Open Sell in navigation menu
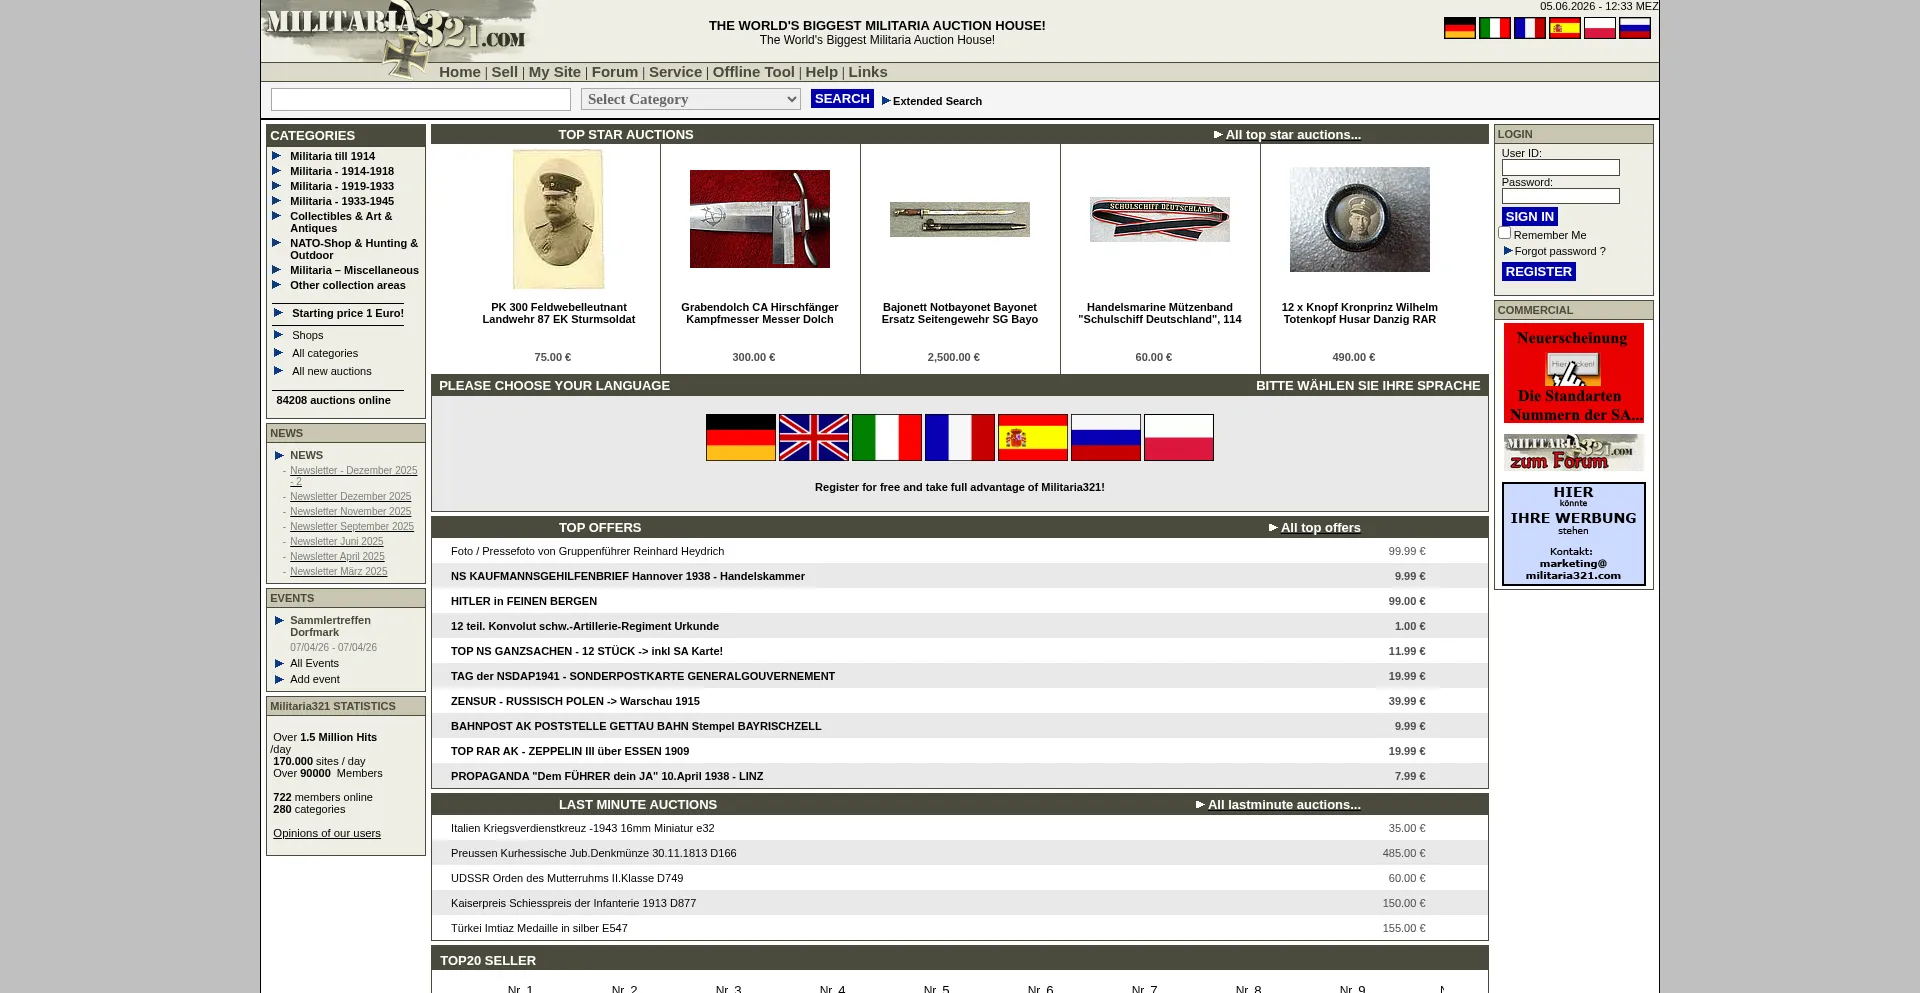The width and height of the screenshot is (1920, 993). point(504,72)
